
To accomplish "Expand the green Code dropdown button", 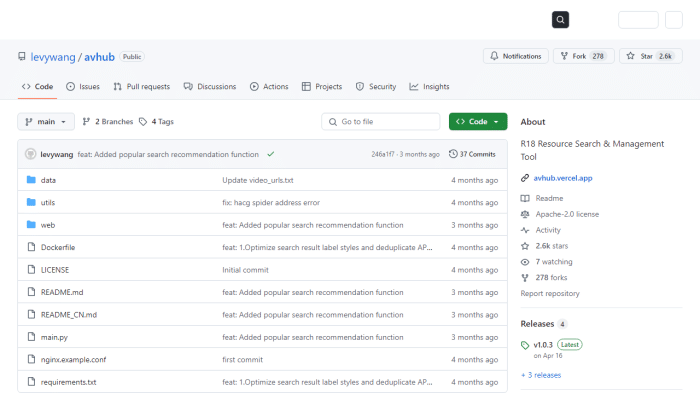I will click(x=478, y=122).
